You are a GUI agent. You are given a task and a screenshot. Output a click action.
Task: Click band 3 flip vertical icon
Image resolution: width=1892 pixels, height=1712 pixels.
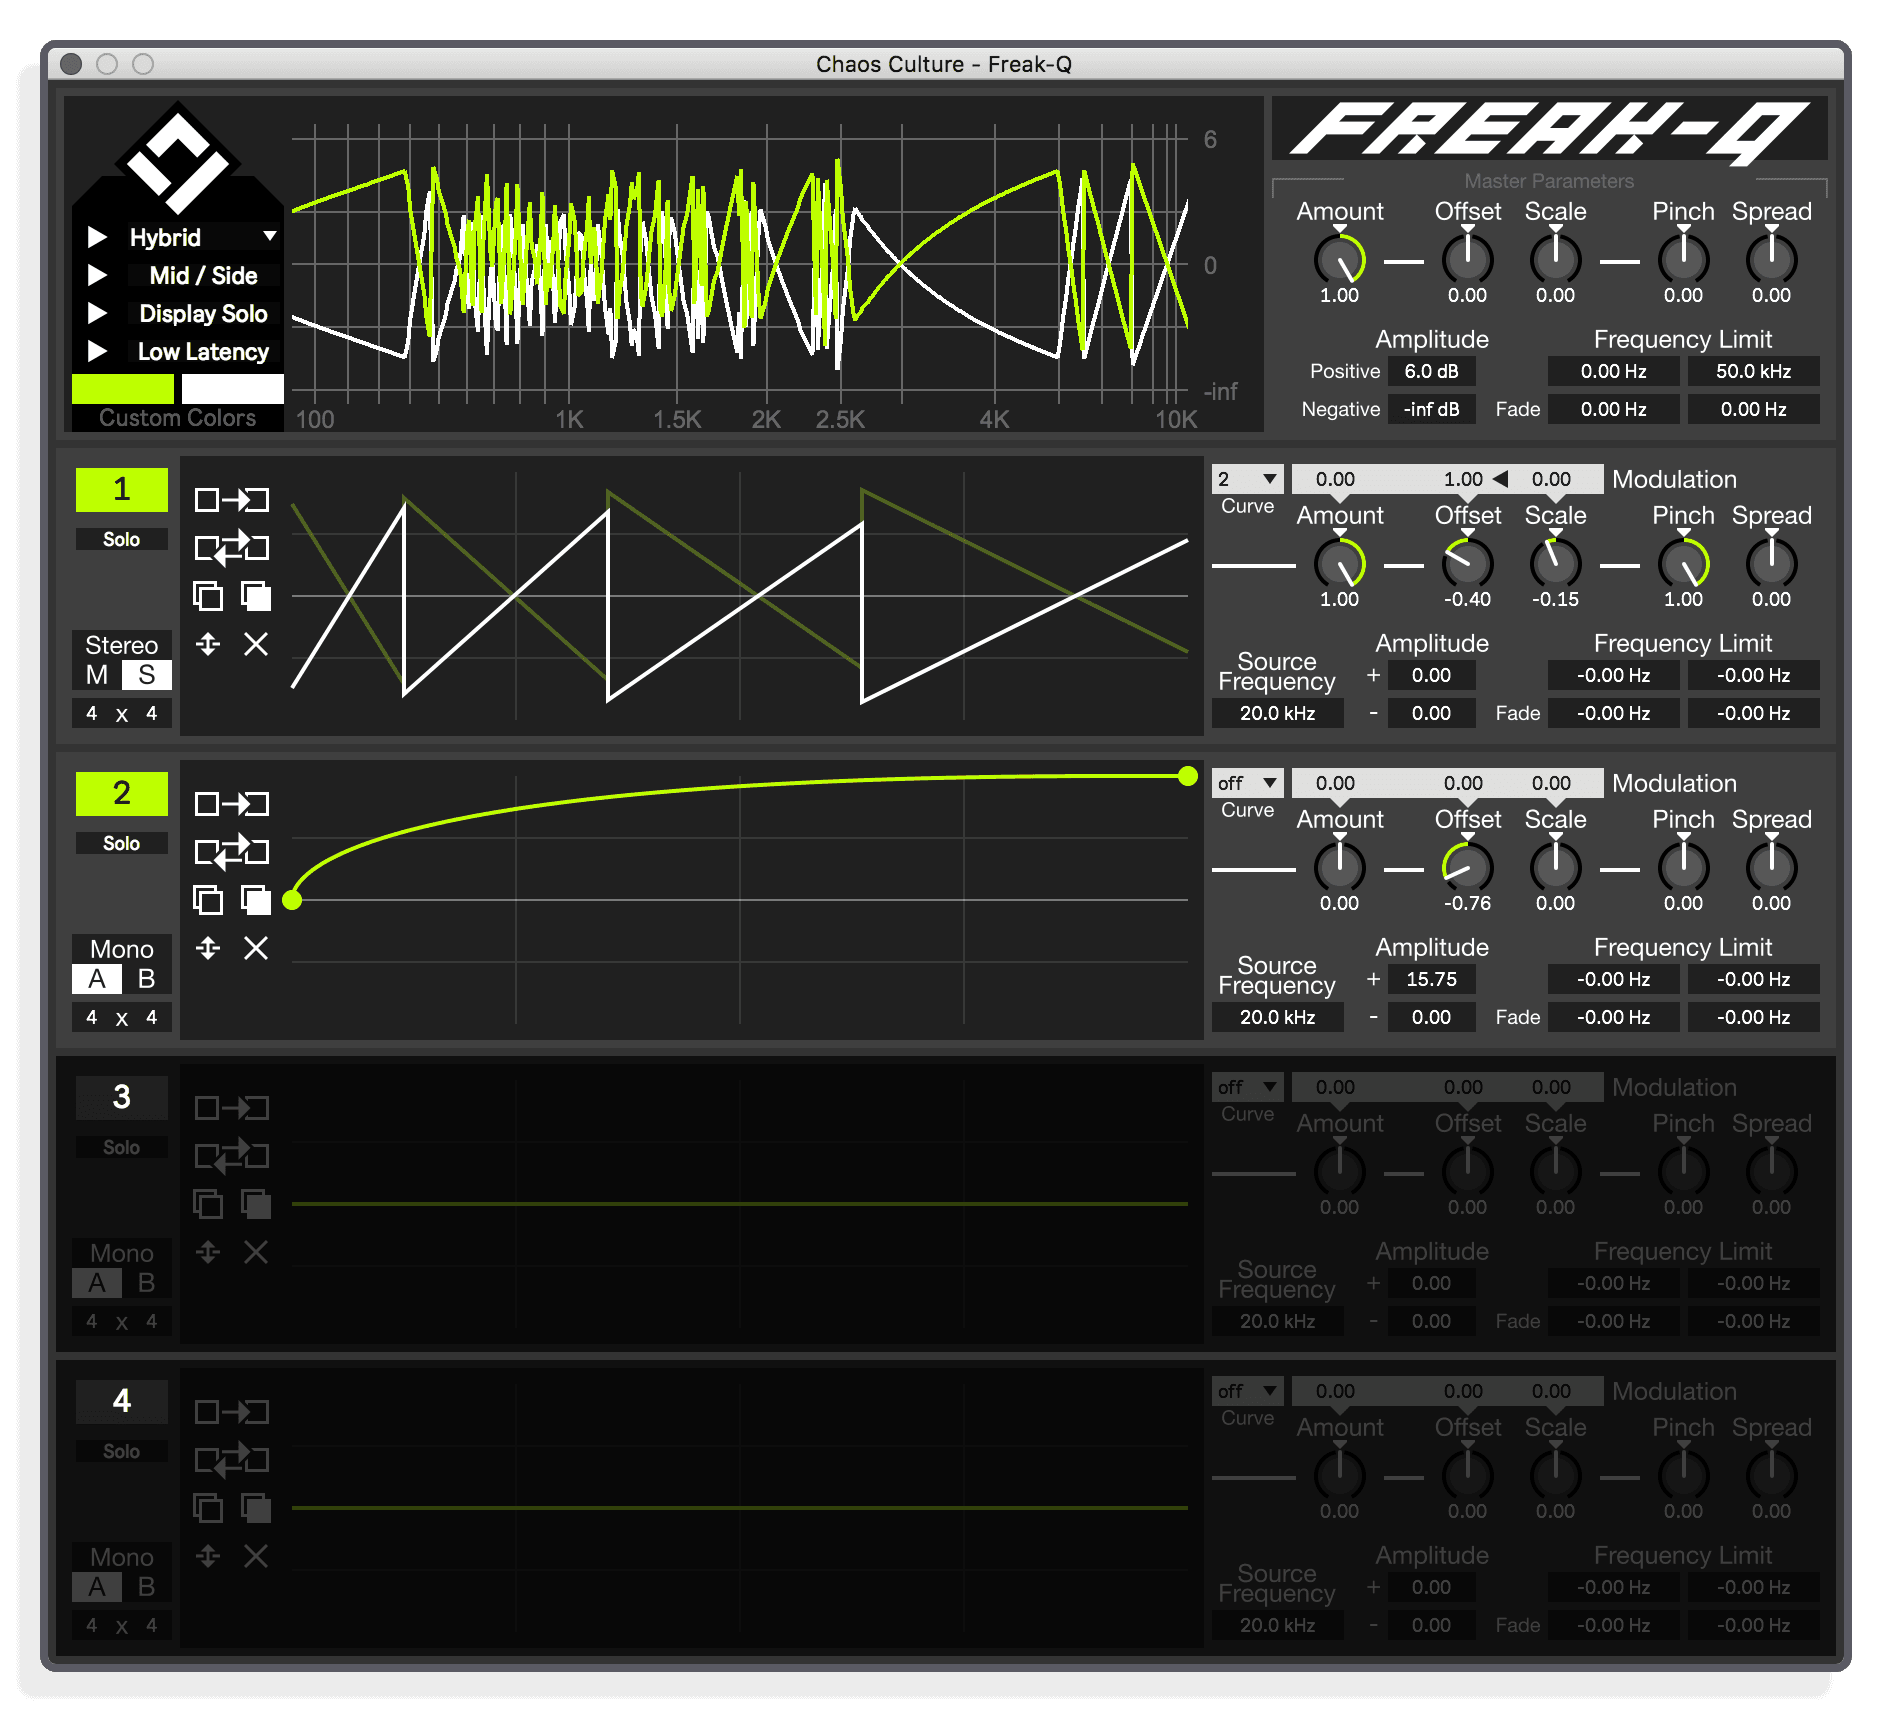(x=208, y=1252)
